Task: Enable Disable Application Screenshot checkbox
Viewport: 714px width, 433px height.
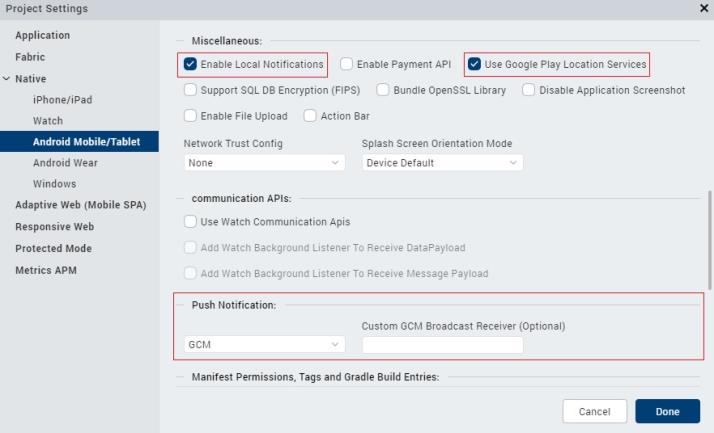Action: pyautogui.click(x=529, y=90)
